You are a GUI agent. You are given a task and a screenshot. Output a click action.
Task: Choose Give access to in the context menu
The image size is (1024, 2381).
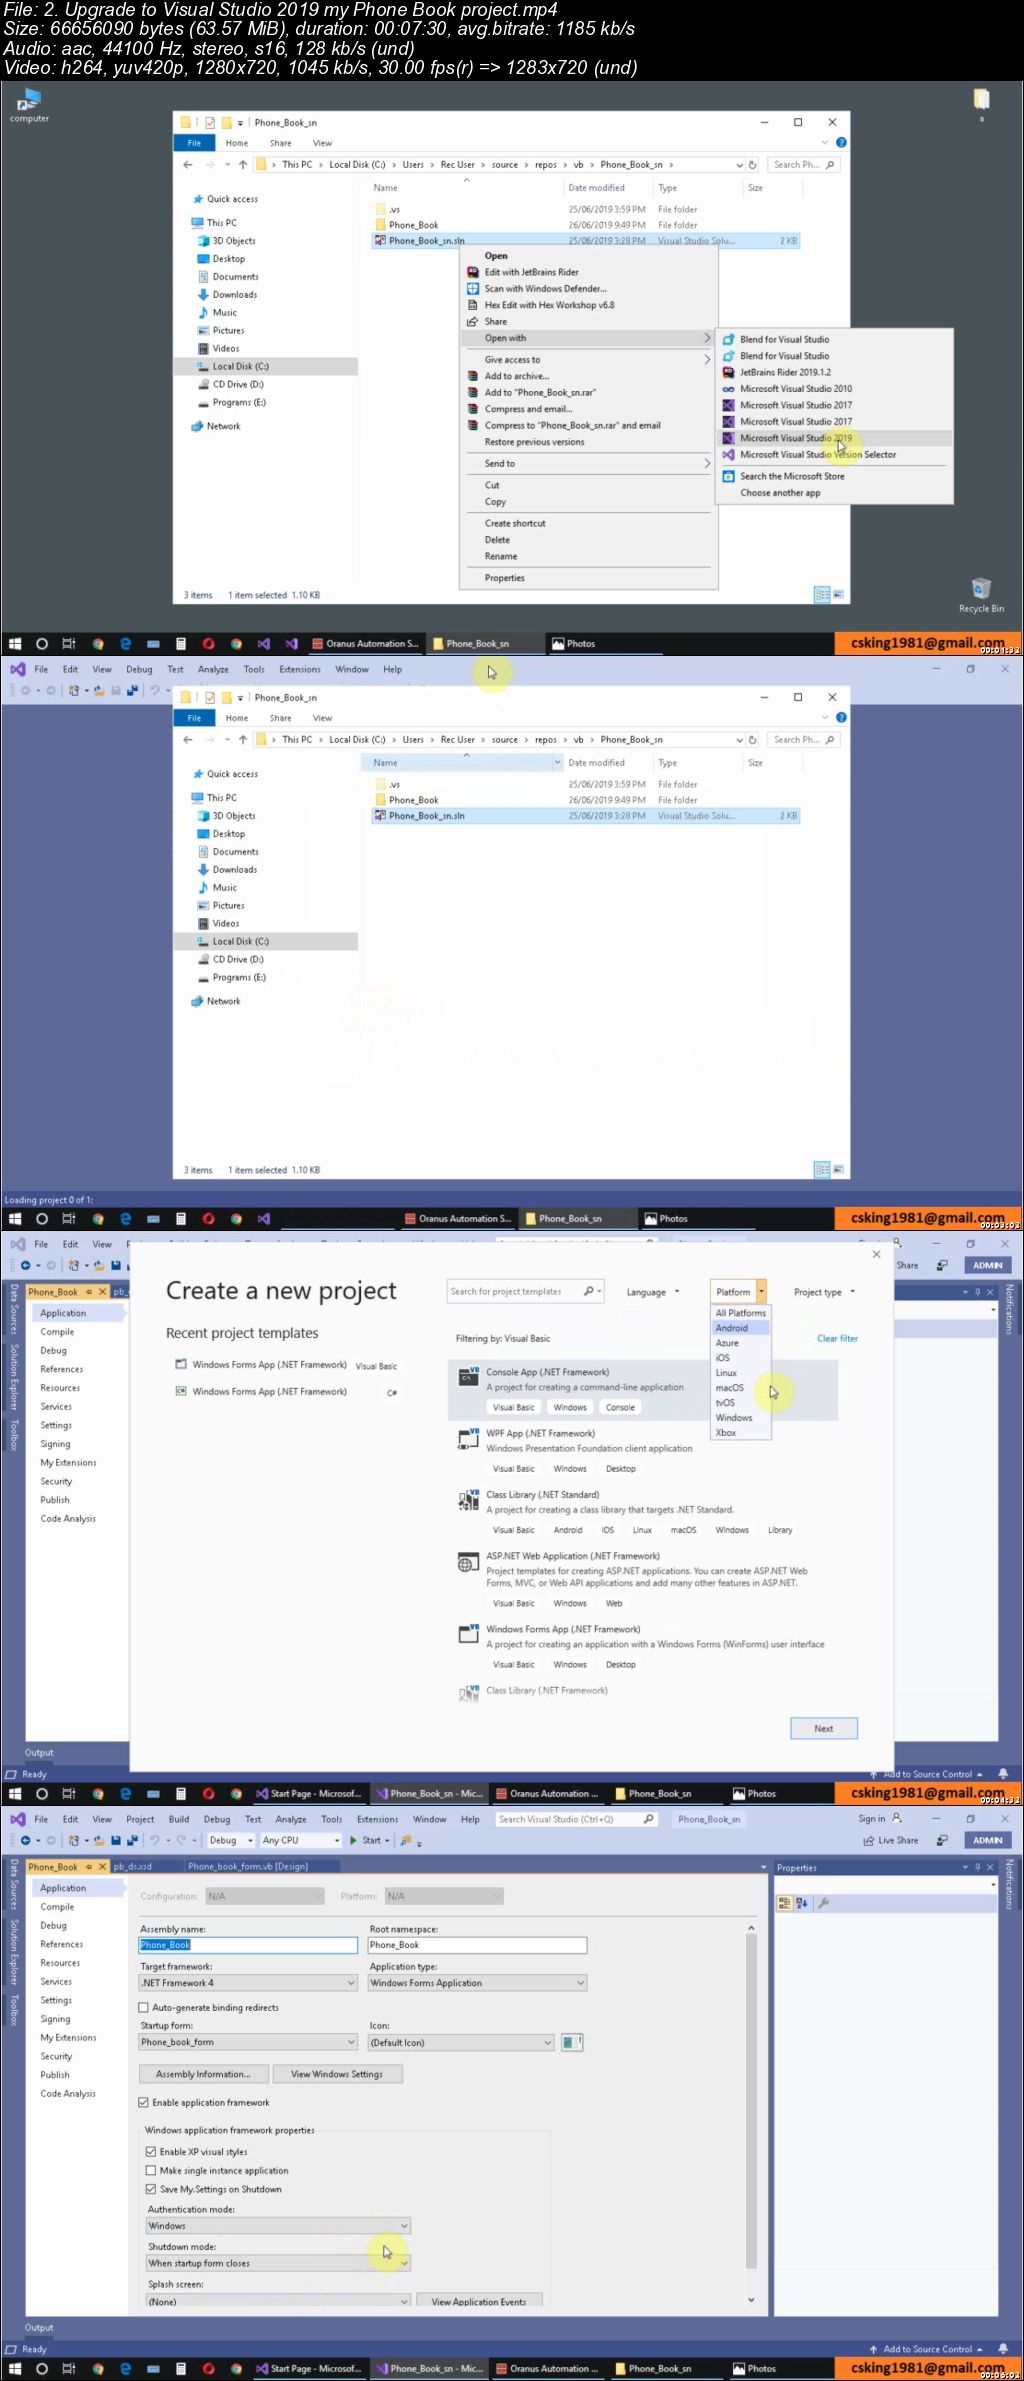[x=588, y=360]
